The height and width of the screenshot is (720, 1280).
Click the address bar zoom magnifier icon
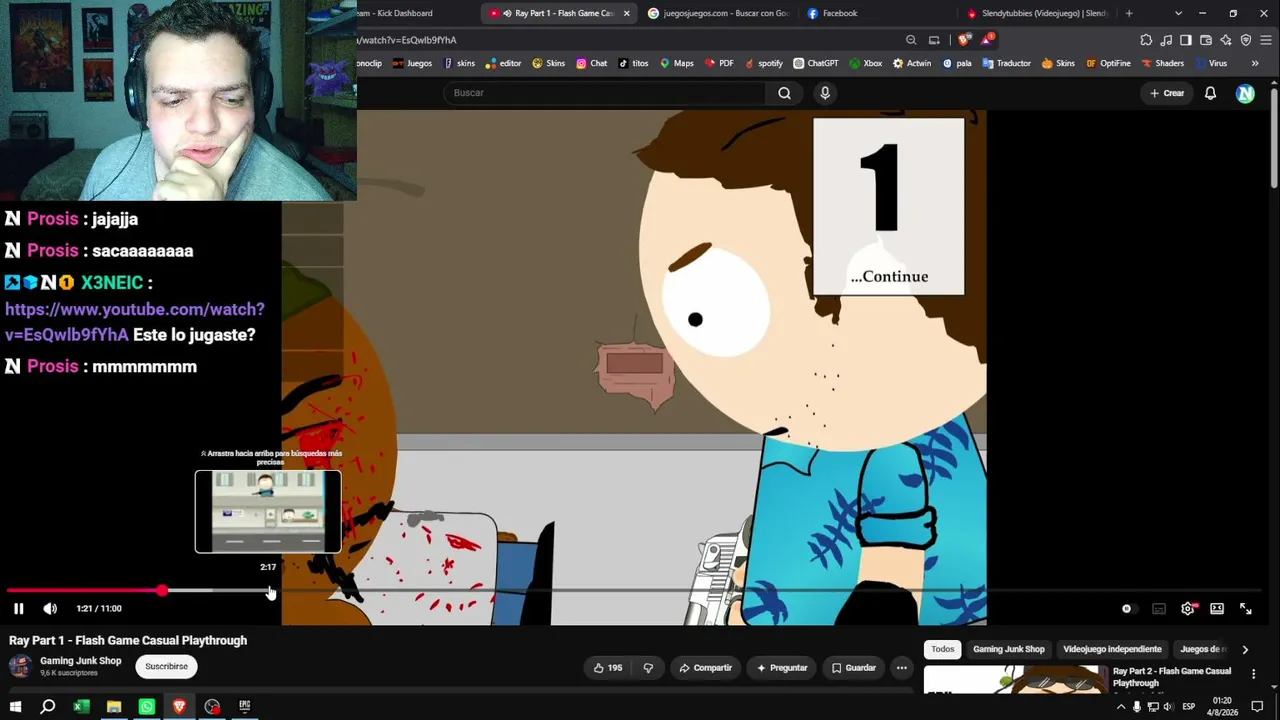(911, 40)
